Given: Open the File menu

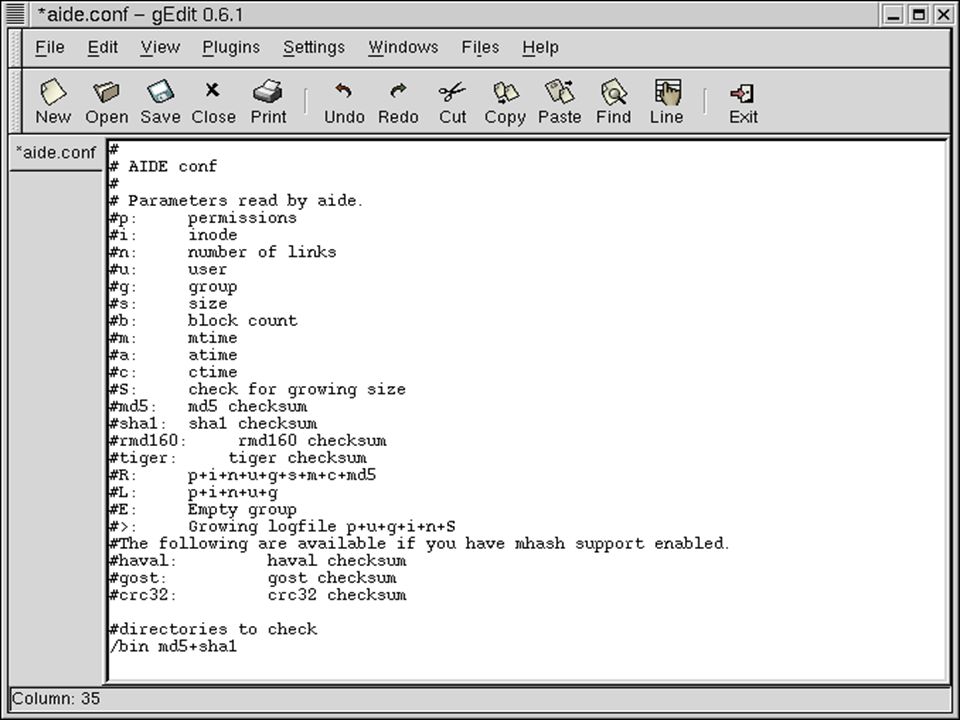Looking at the screenshot, I should (x=50, y=47).
